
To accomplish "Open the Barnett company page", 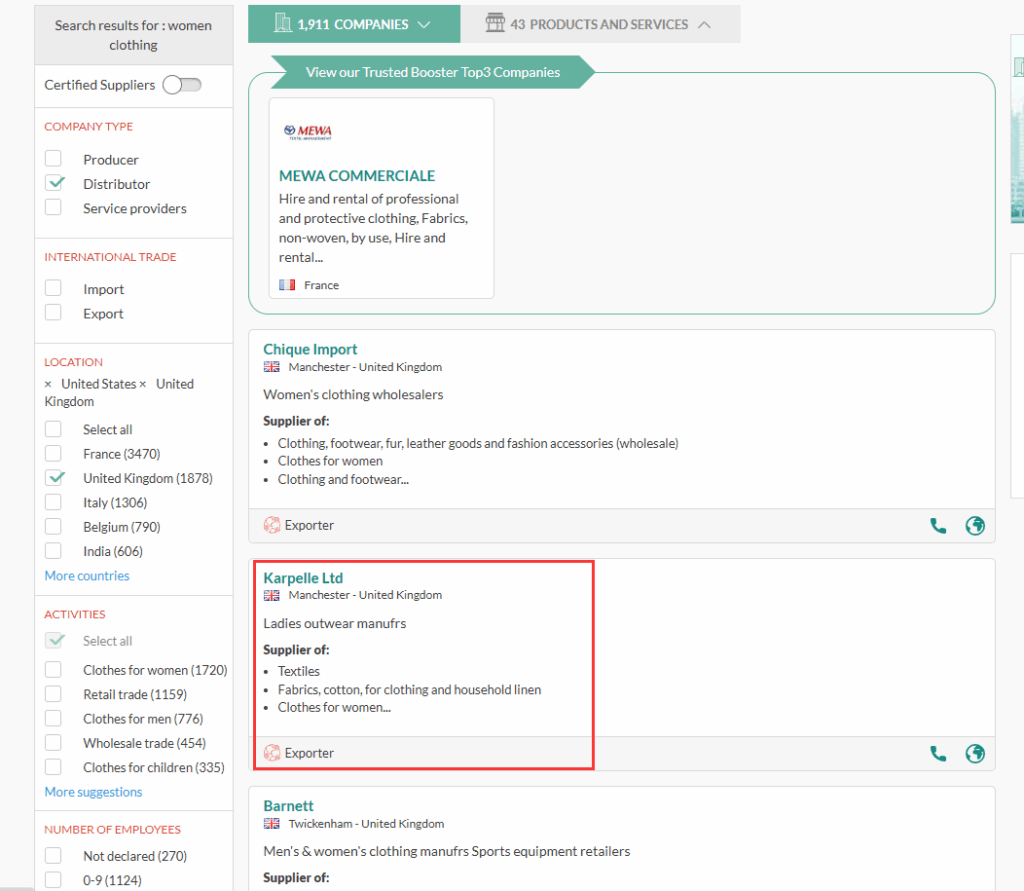I will pos(288,806).
